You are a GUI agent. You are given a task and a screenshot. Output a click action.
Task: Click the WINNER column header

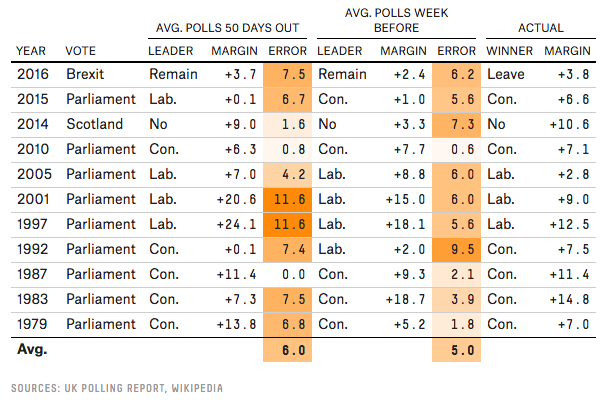point(509,50)
